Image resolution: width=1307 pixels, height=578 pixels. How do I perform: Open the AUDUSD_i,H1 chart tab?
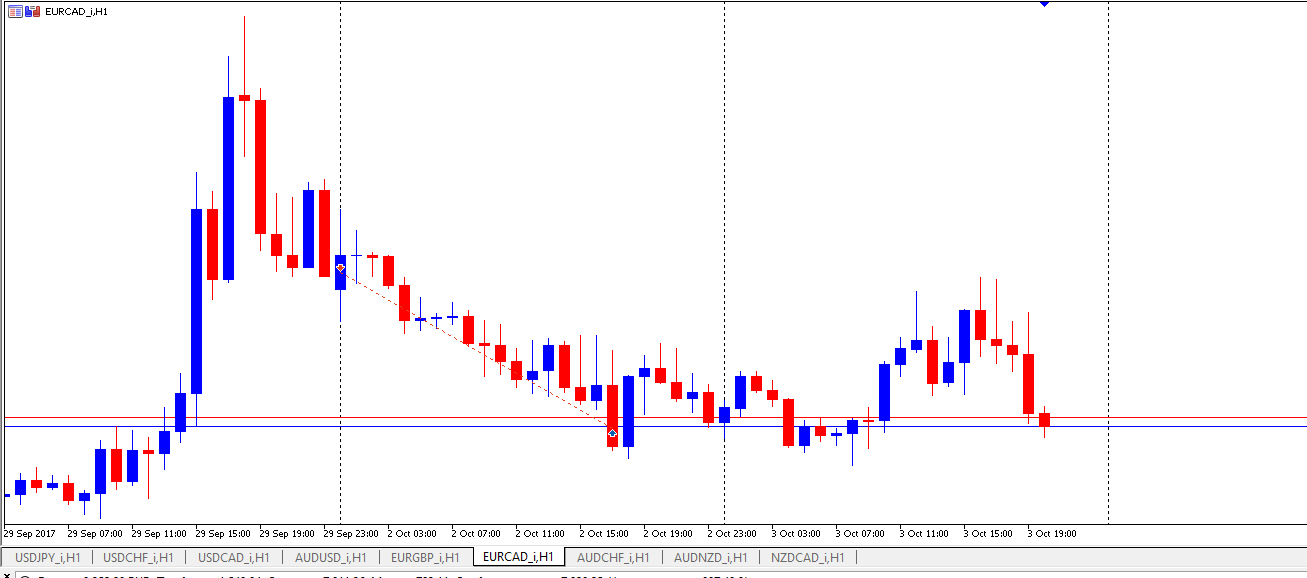pyautogui.click(x=329, y=557)
